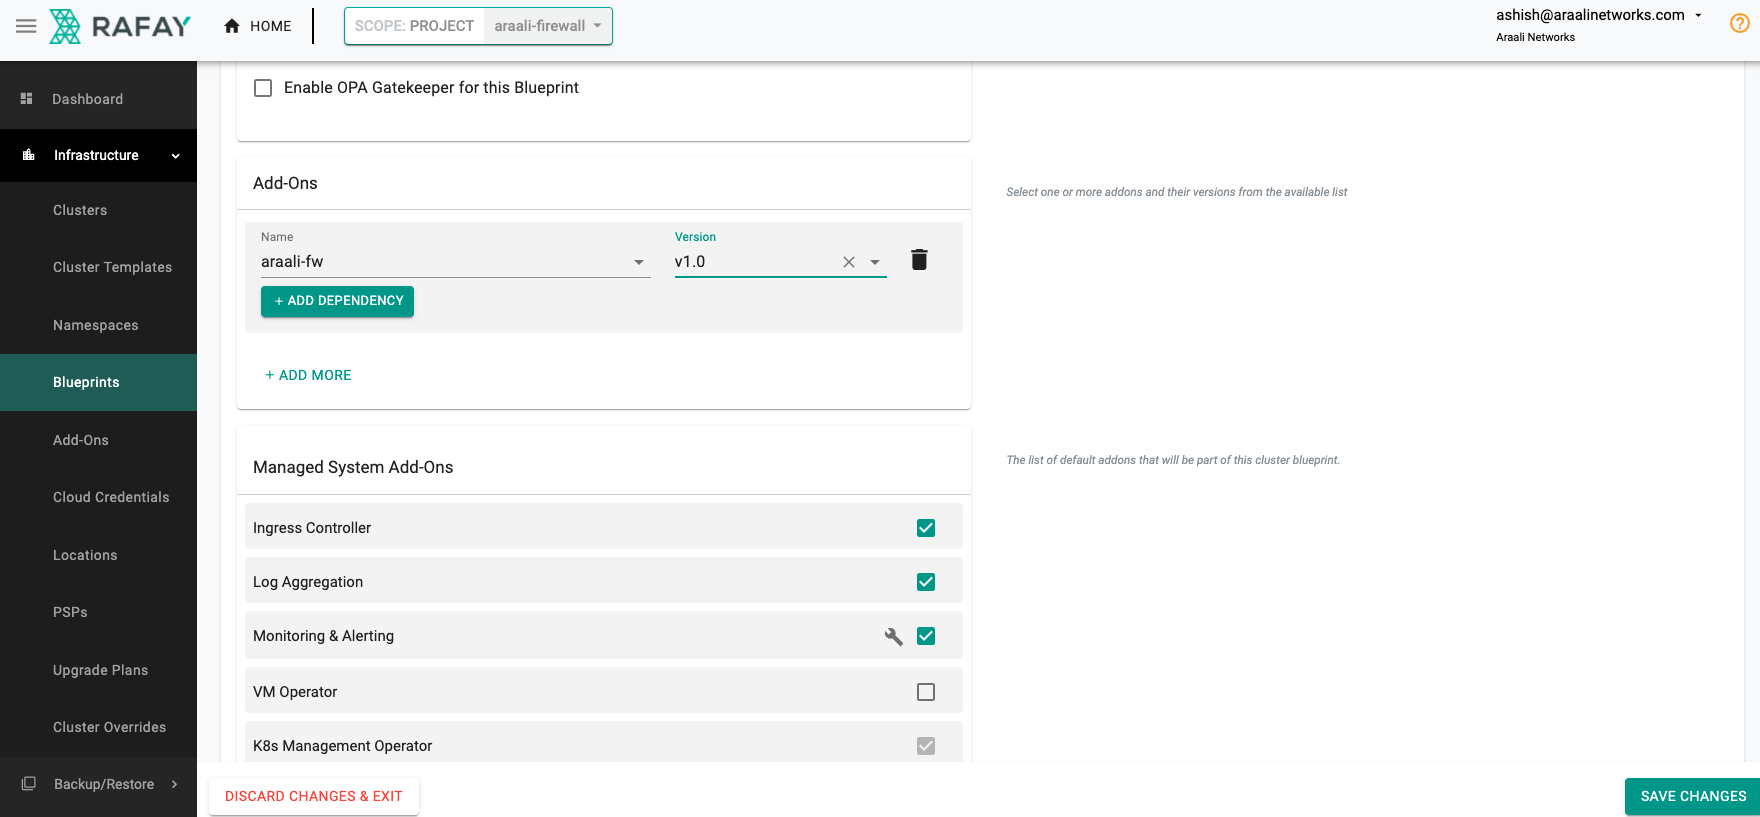Screen dimensions: 1760x817
Task: Open the Version dropdown arrow
Action: tap(875, 262)
